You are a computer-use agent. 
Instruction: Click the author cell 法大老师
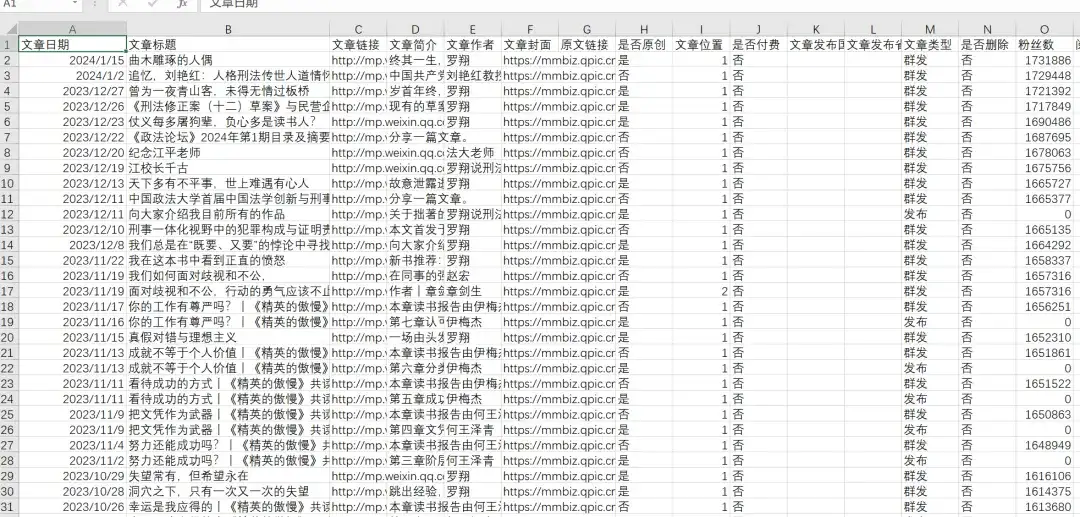pyautogui.click(x=472, y=153)
